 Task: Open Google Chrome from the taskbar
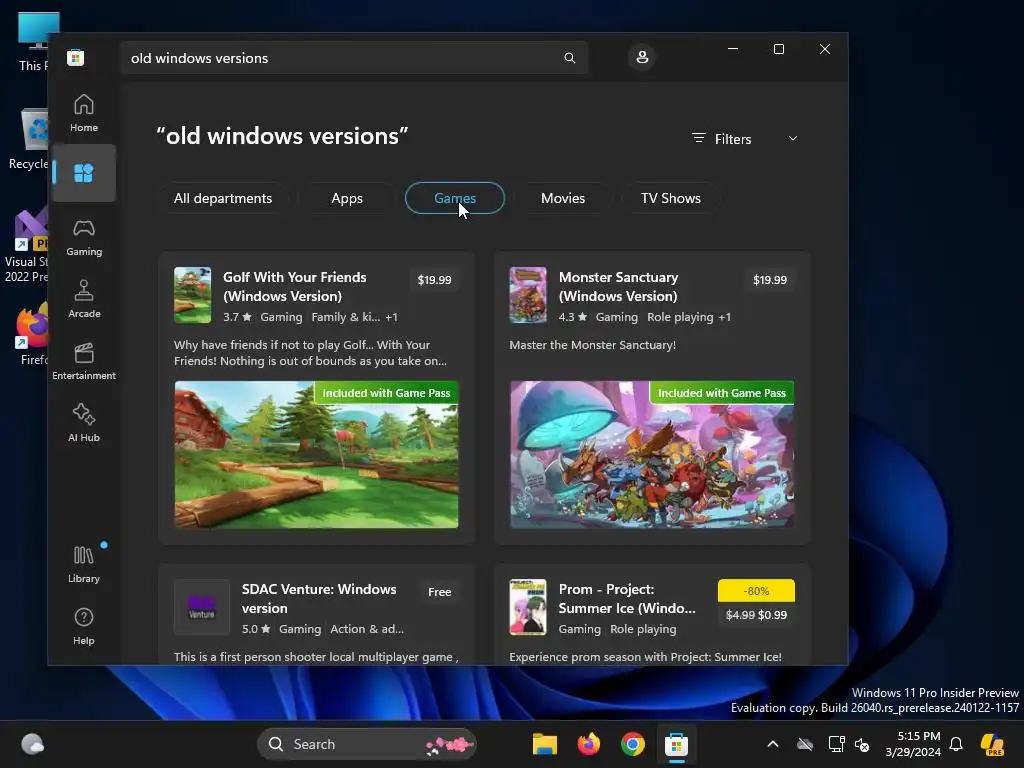point(632,744)
